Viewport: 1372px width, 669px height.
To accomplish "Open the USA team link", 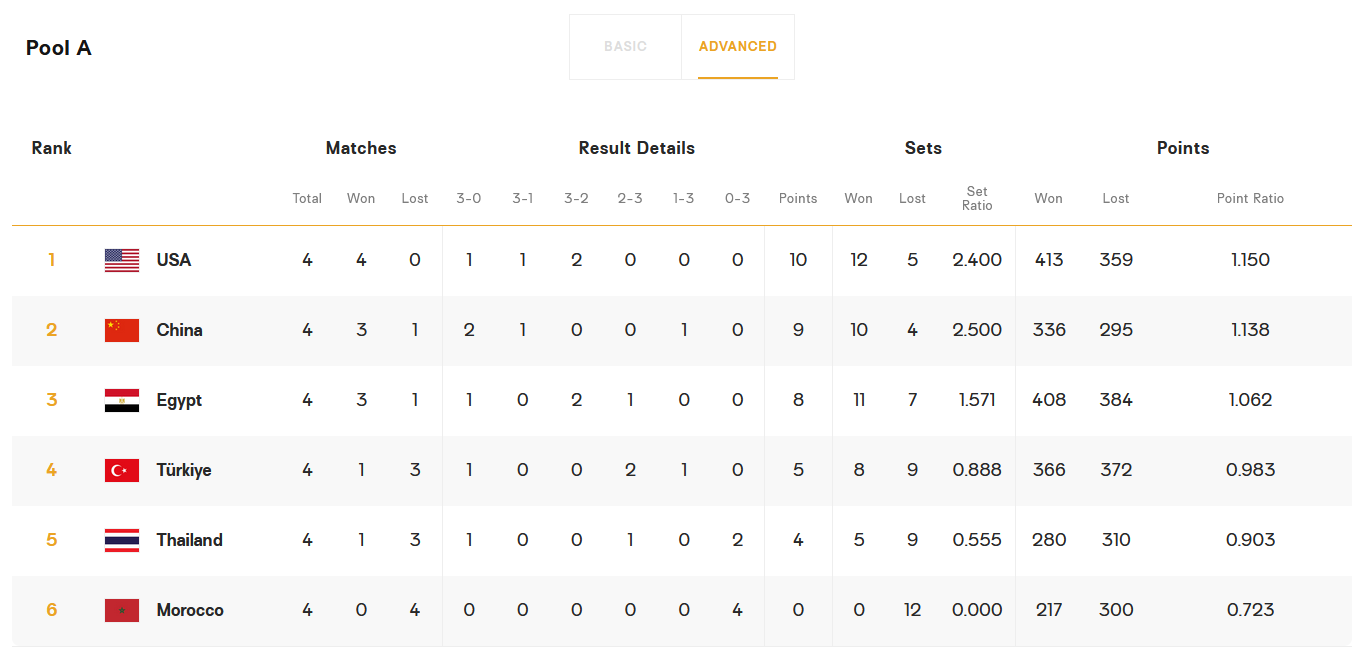I will click(x=174, y=260).
